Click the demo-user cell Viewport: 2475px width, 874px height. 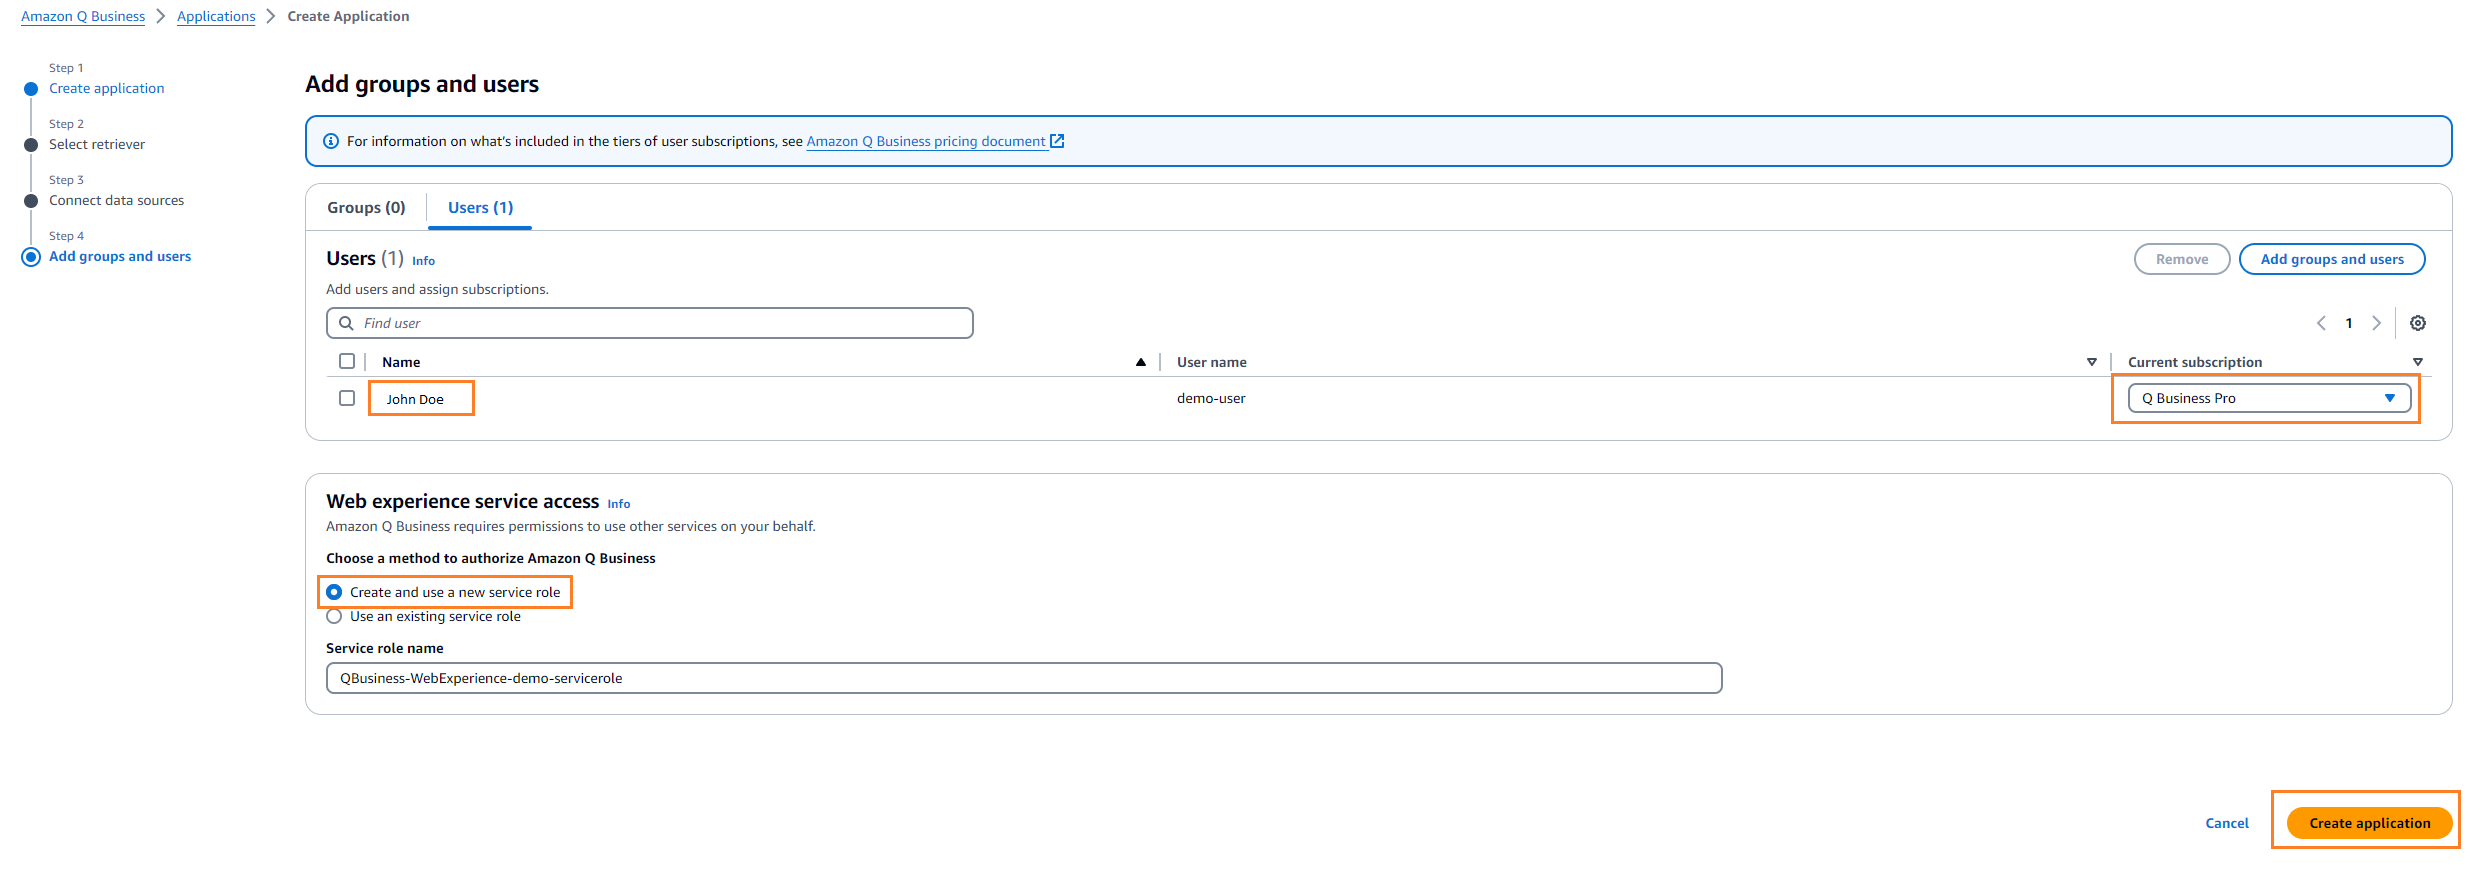point(1211,398)
